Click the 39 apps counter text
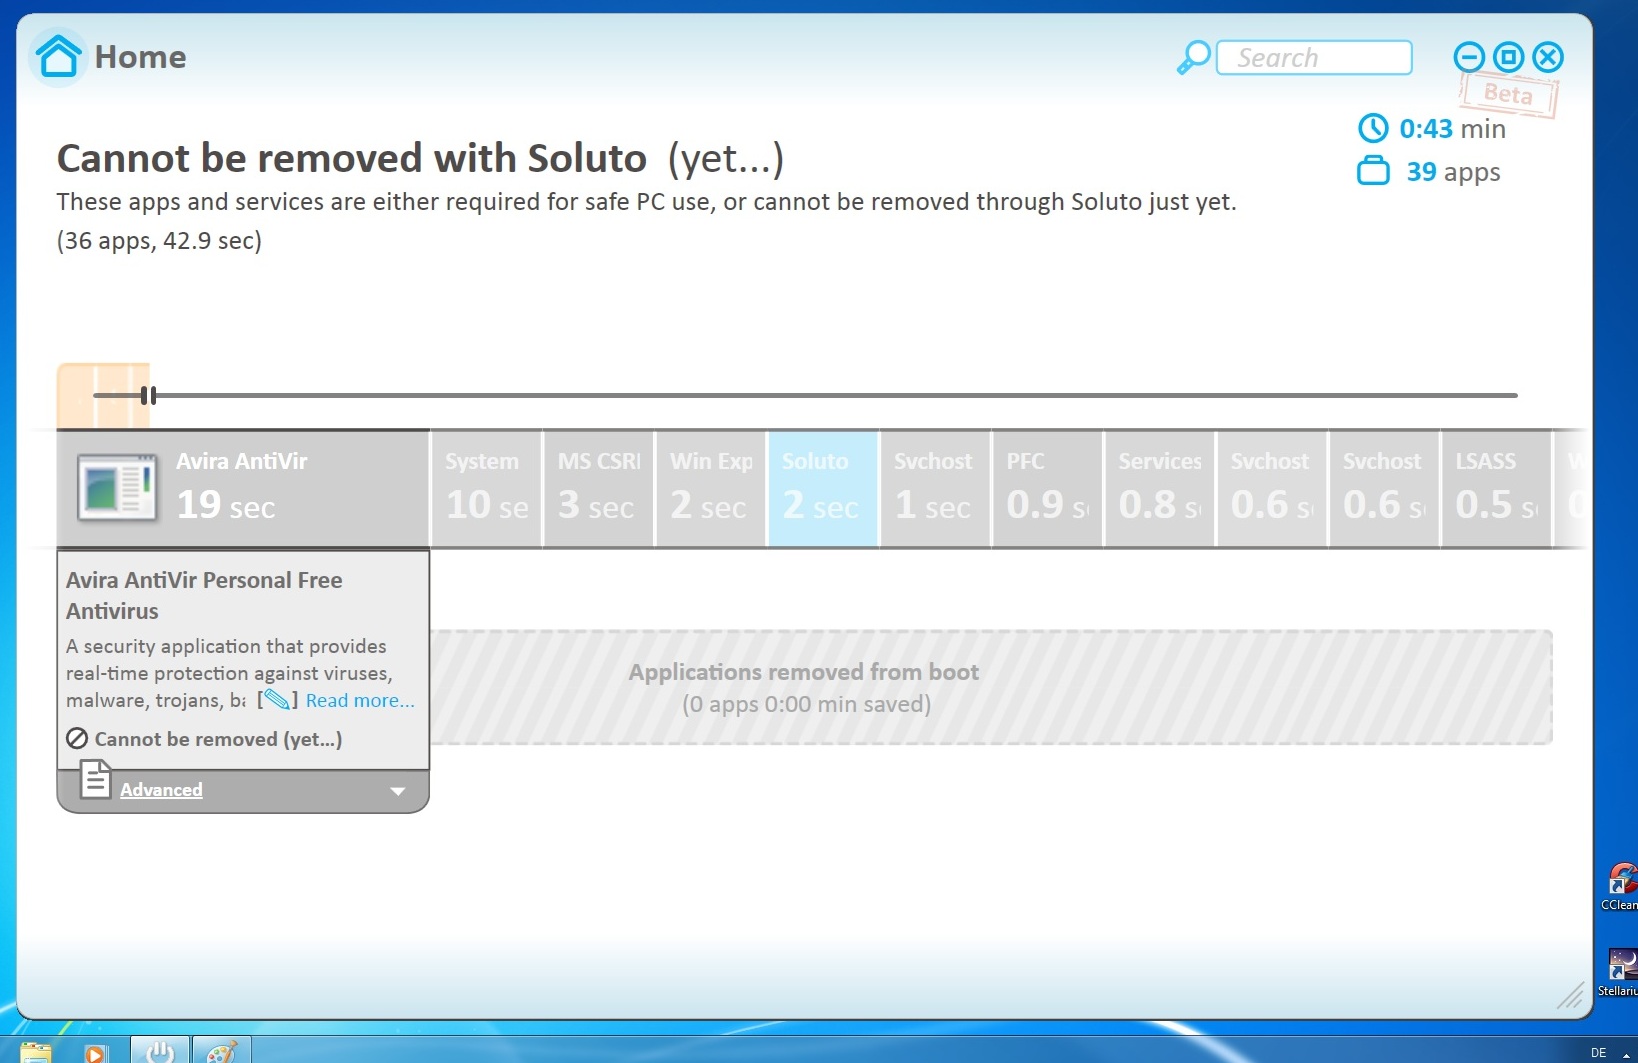This screenshot has width=1638, height=1063. 1453,172
